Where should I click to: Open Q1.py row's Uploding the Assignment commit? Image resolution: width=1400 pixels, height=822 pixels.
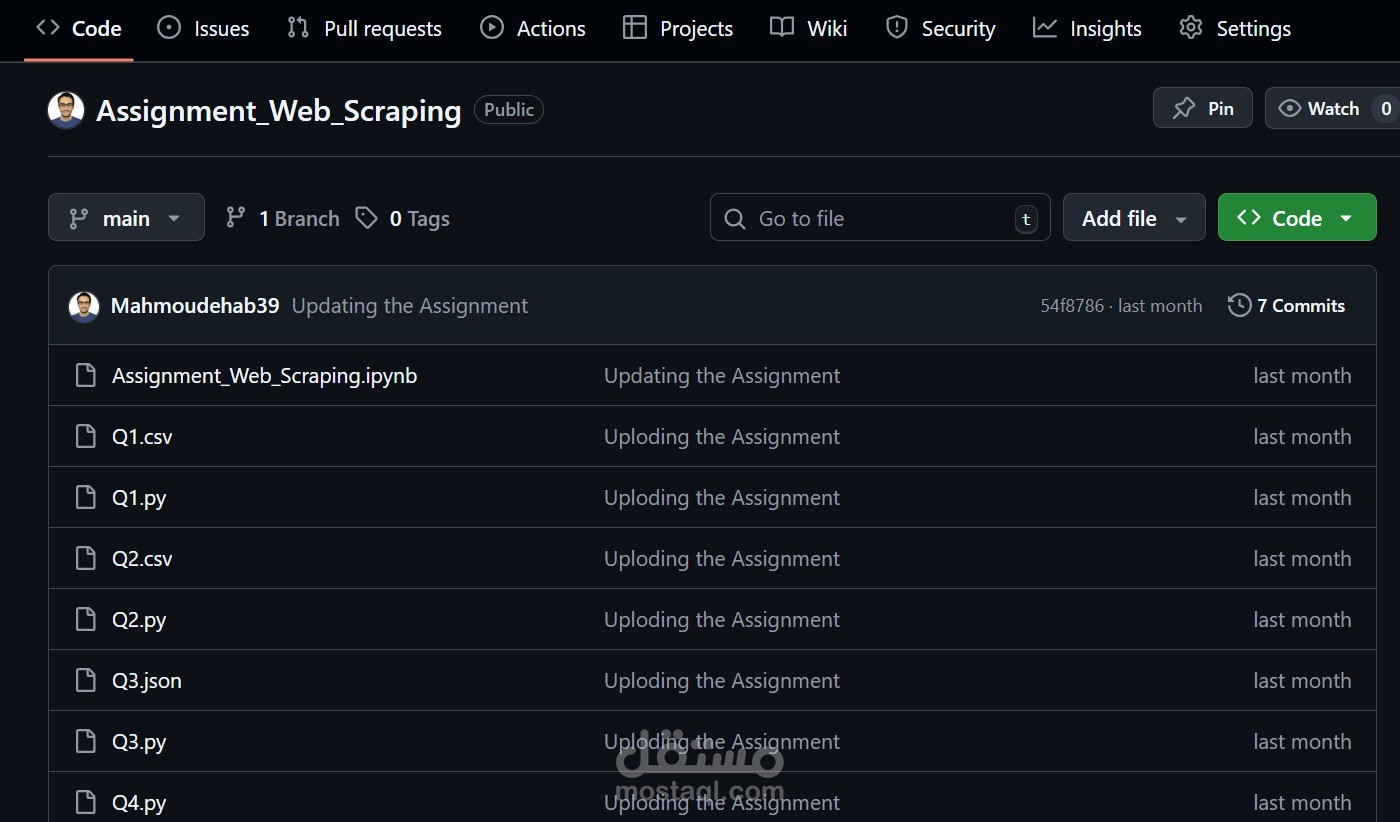tap(722, 498)
